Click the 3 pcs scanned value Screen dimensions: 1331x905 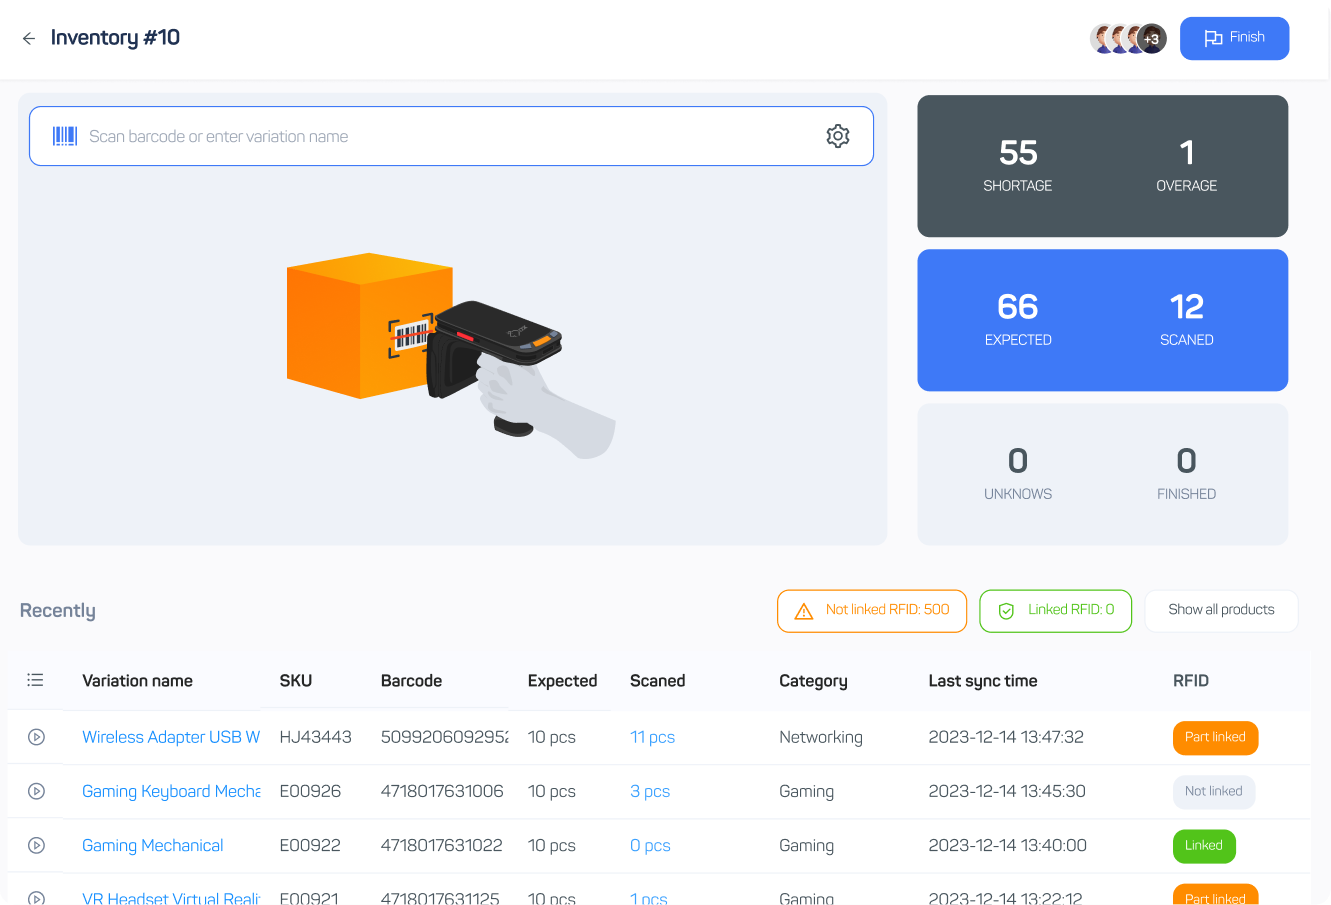[650, 791]
